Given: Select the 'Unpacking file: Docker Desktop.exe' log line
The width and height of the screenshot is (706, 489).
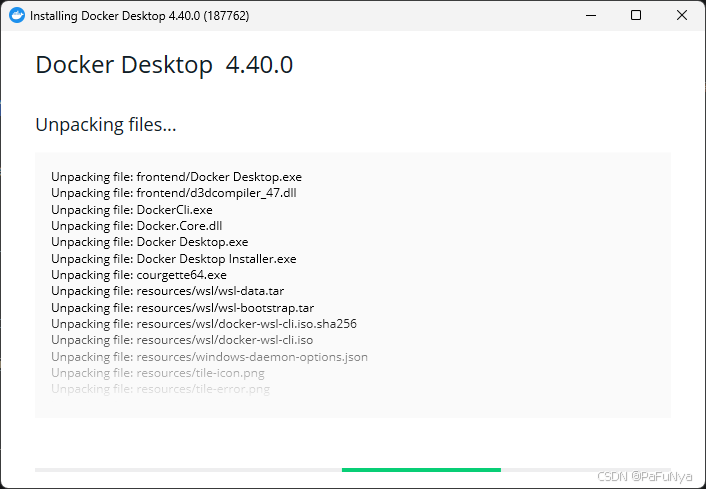Looking at the screenshot, I should [149, 242].
